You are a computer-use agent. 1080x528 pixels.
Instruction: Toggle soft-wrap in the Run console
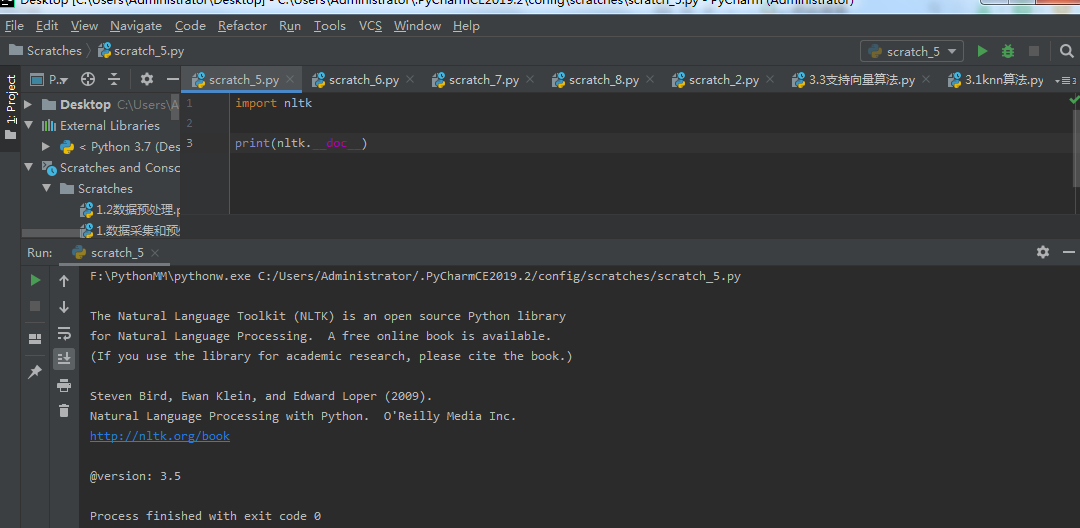64,334
